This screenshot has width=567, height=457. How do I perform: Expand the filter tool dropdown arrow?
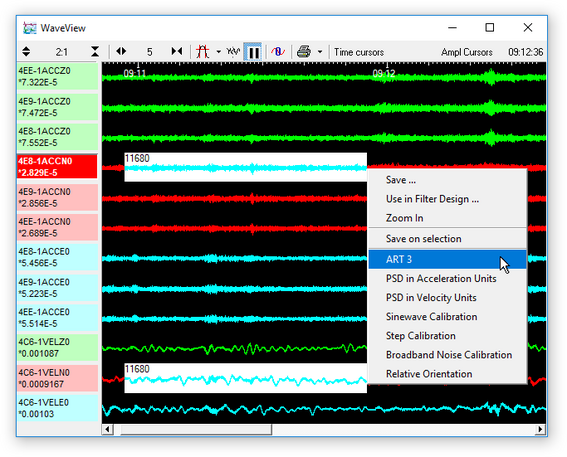click(218, 52)
